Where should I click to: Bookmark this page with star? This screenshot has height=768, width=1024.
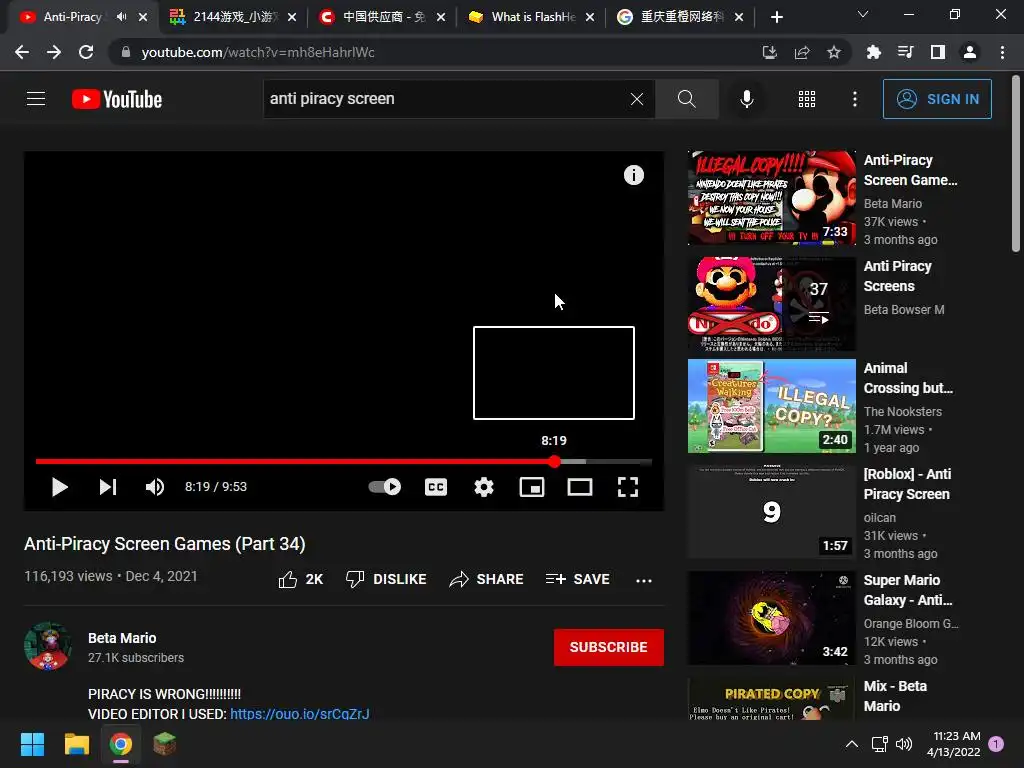coord(834,52)
